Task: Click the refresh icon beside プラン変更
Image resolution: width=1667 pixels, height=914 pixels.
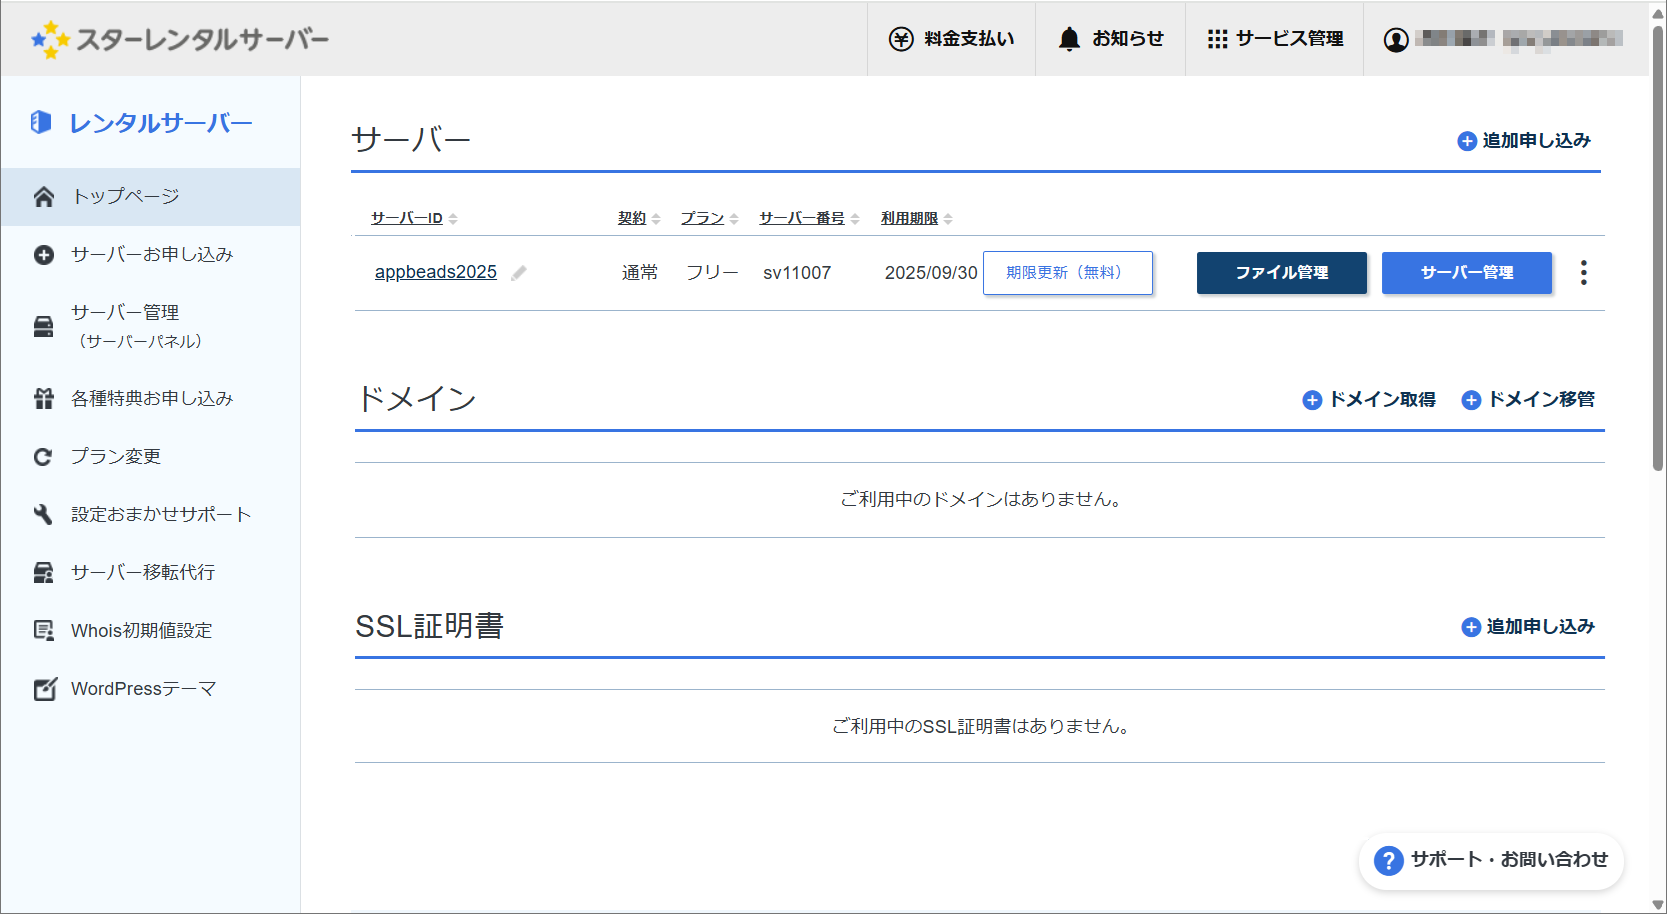Action: click(x=43, y=457)
